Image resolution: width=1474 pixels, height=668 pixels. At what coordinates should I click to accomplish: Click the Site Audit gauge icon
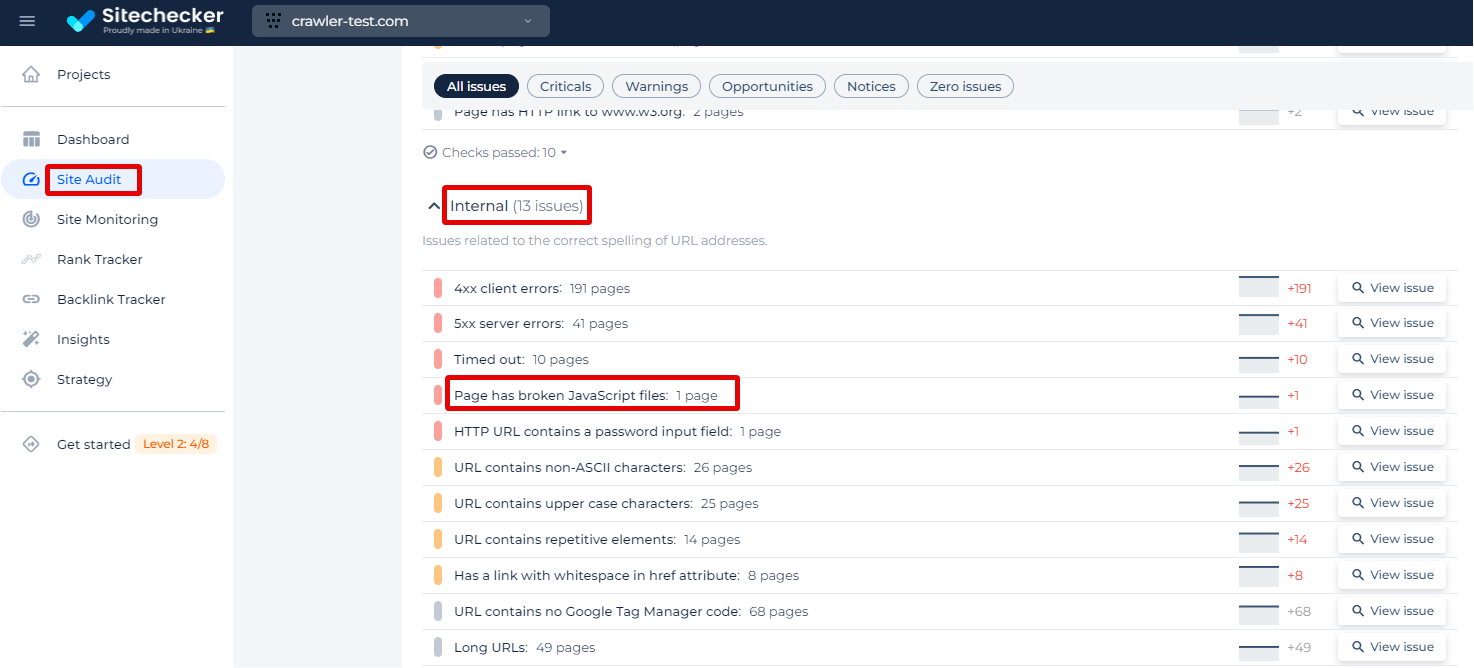pyautogui.click(x=31, y=179)
